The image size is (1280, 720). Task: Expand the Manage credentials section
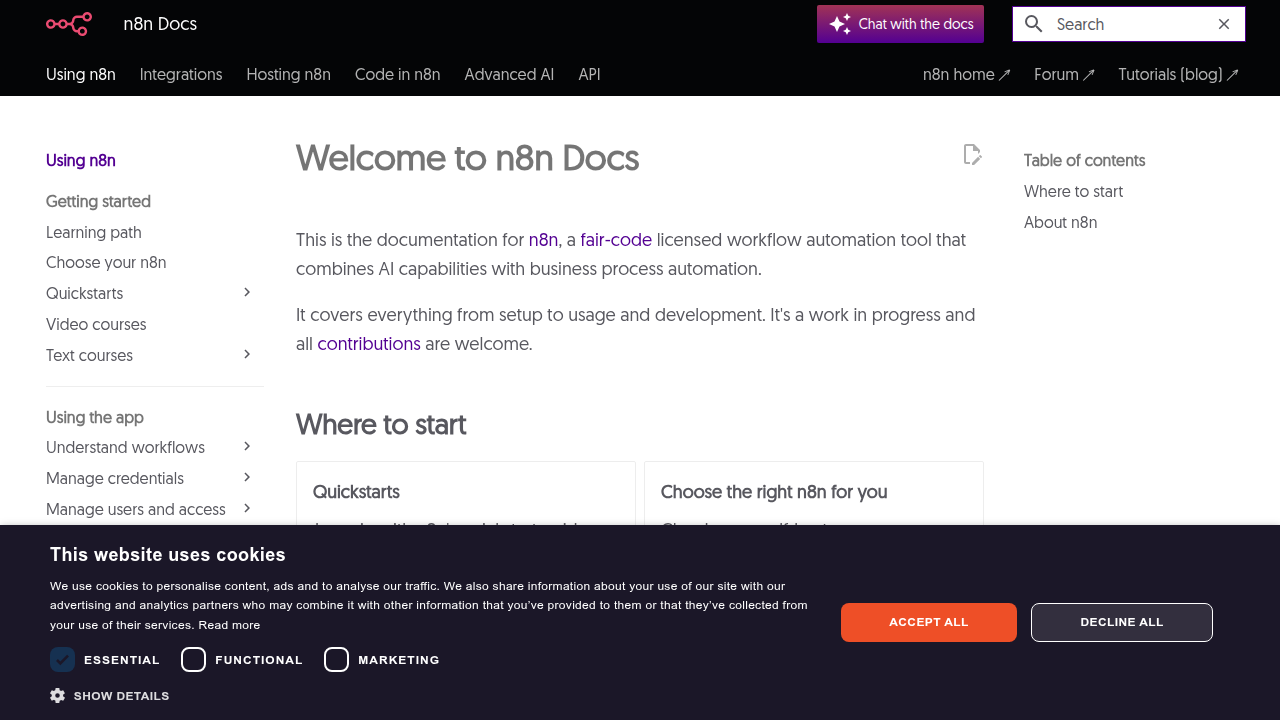coord(247,477)
